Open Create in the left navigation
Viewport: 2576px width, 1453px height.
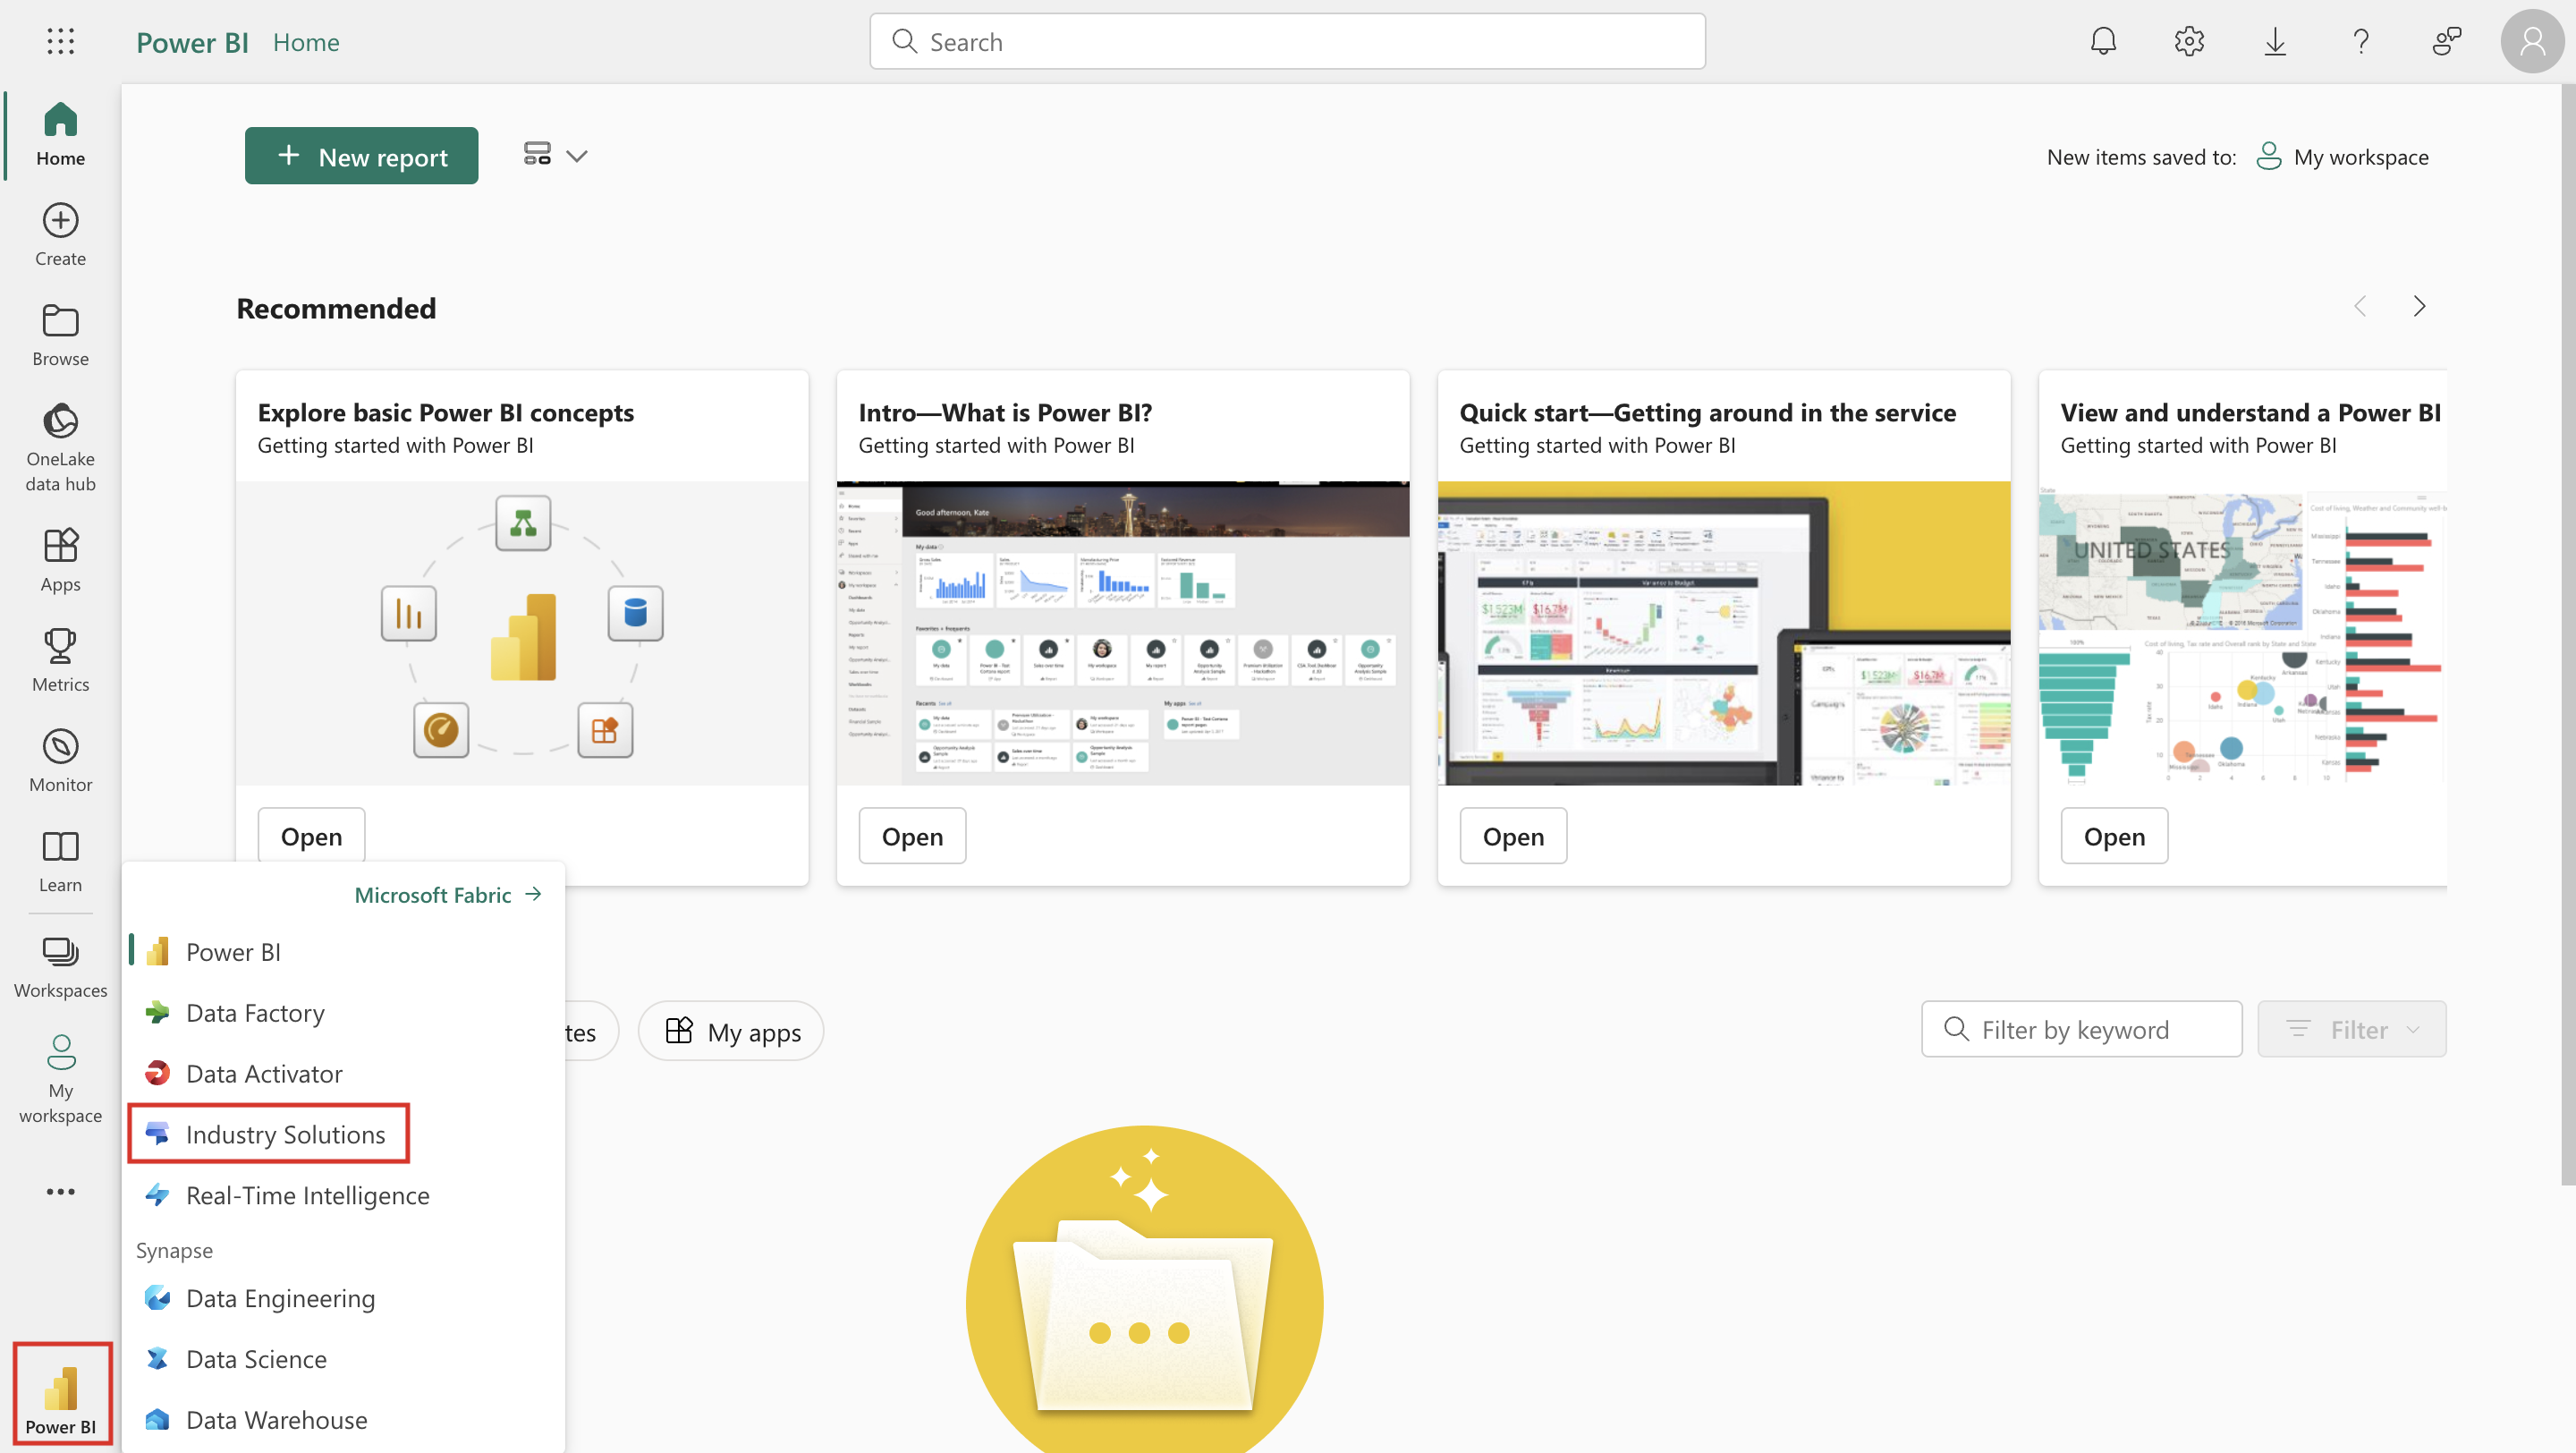[x=60, y=235]
